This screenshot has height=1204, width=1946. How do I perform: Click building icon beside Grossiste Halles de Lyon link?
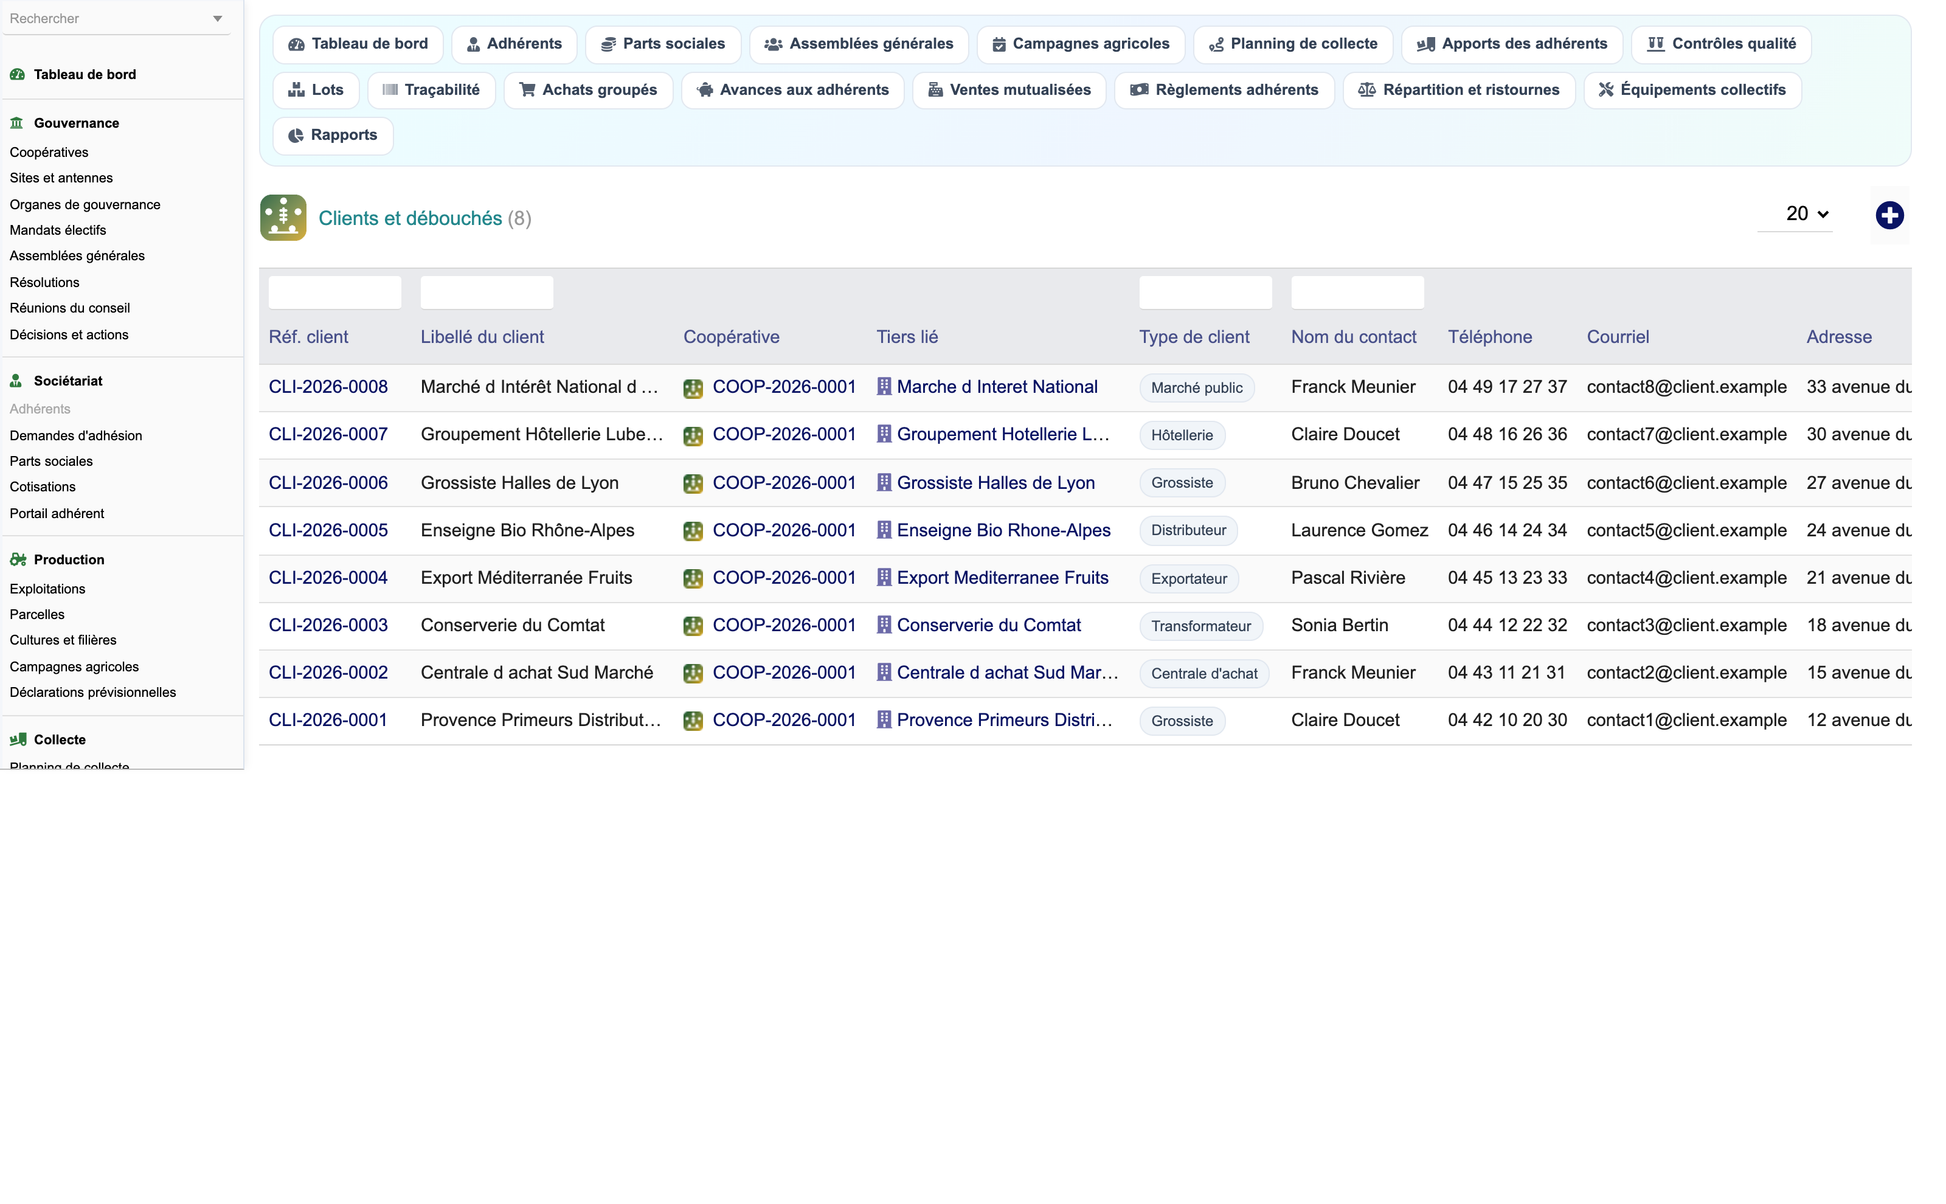pos(884,483)
